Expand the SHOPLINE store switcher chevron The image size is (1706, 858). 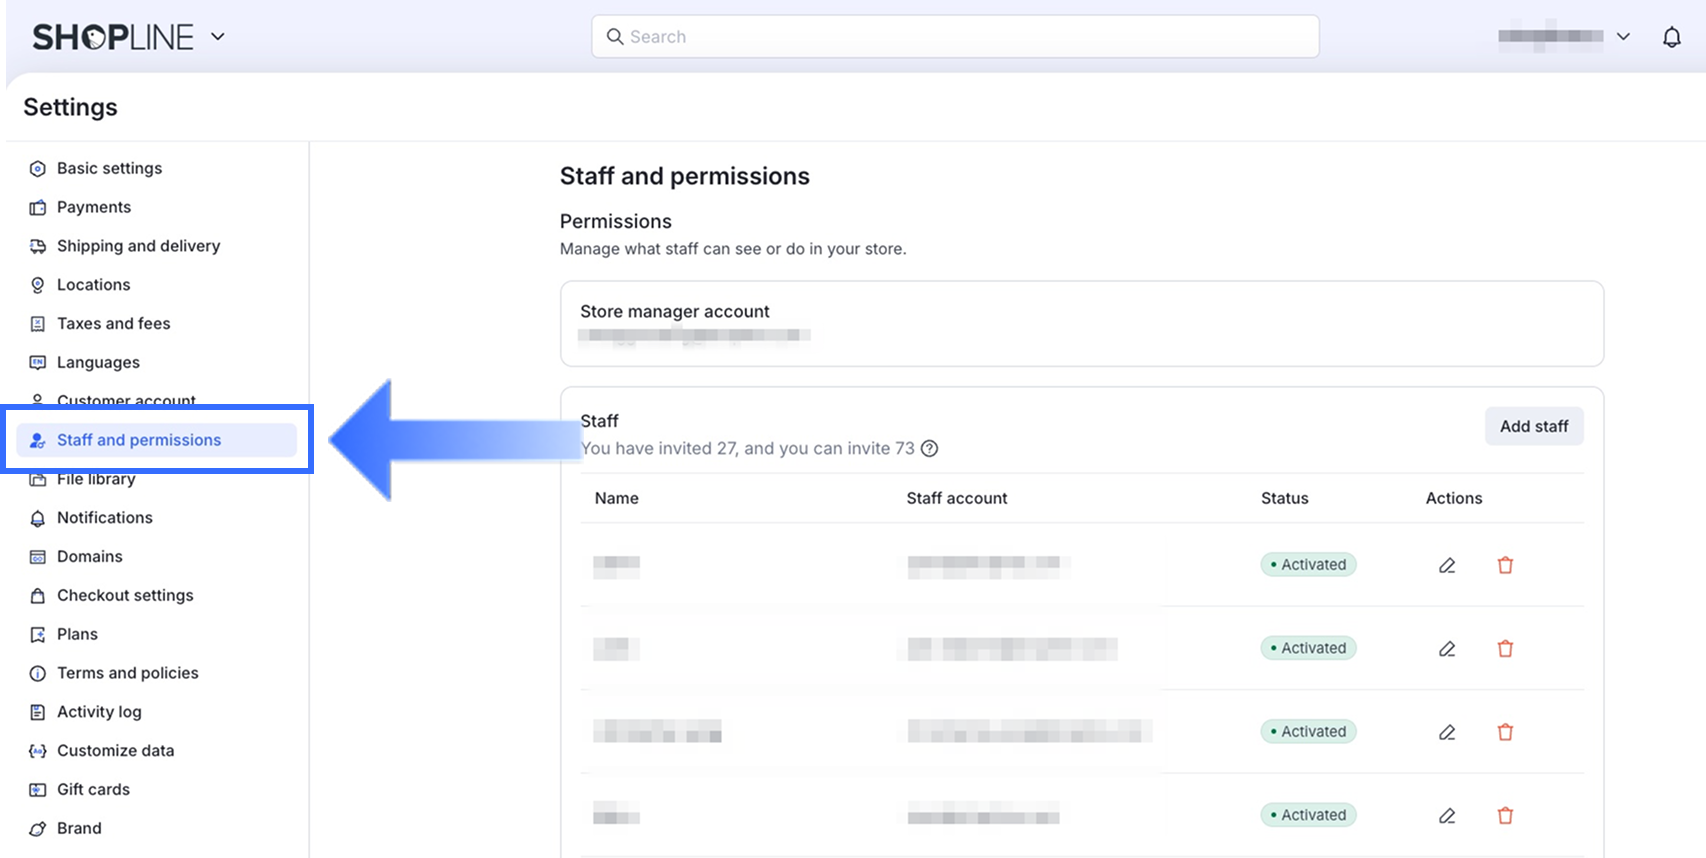(x=218, y=37)
